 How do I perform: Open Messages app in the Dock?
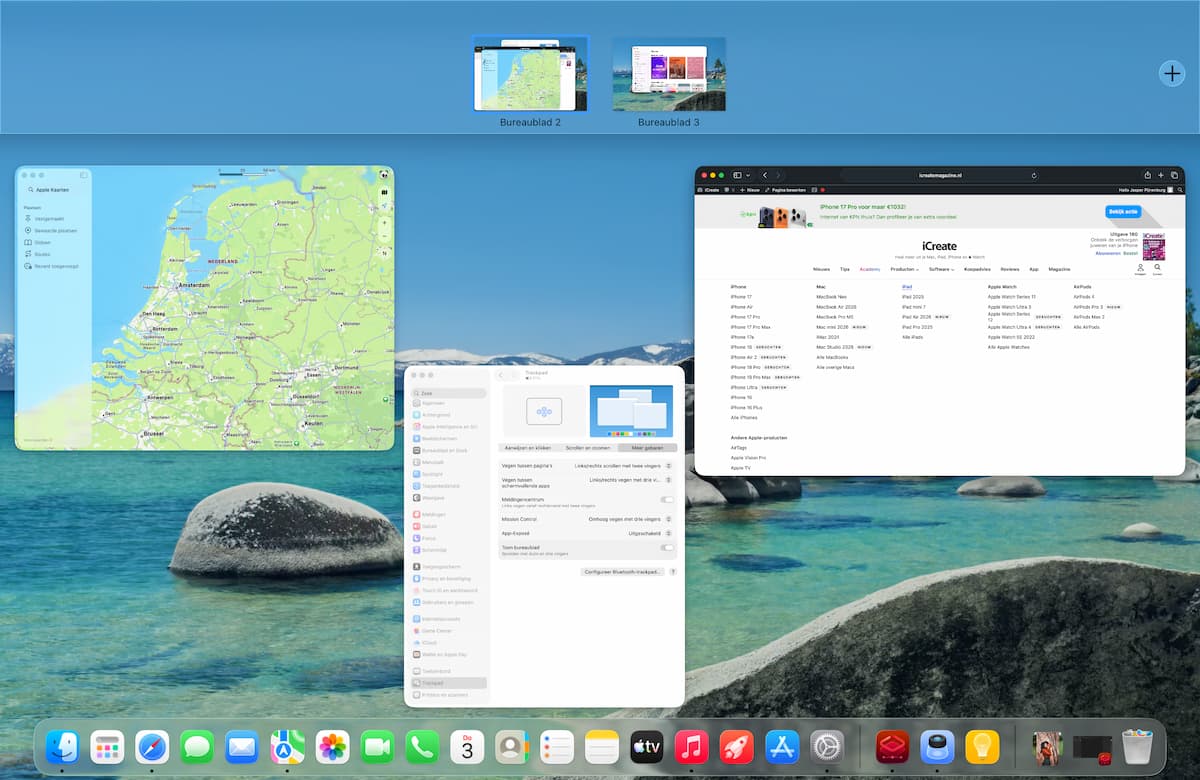pyautogui.click(x=197, y=747)
